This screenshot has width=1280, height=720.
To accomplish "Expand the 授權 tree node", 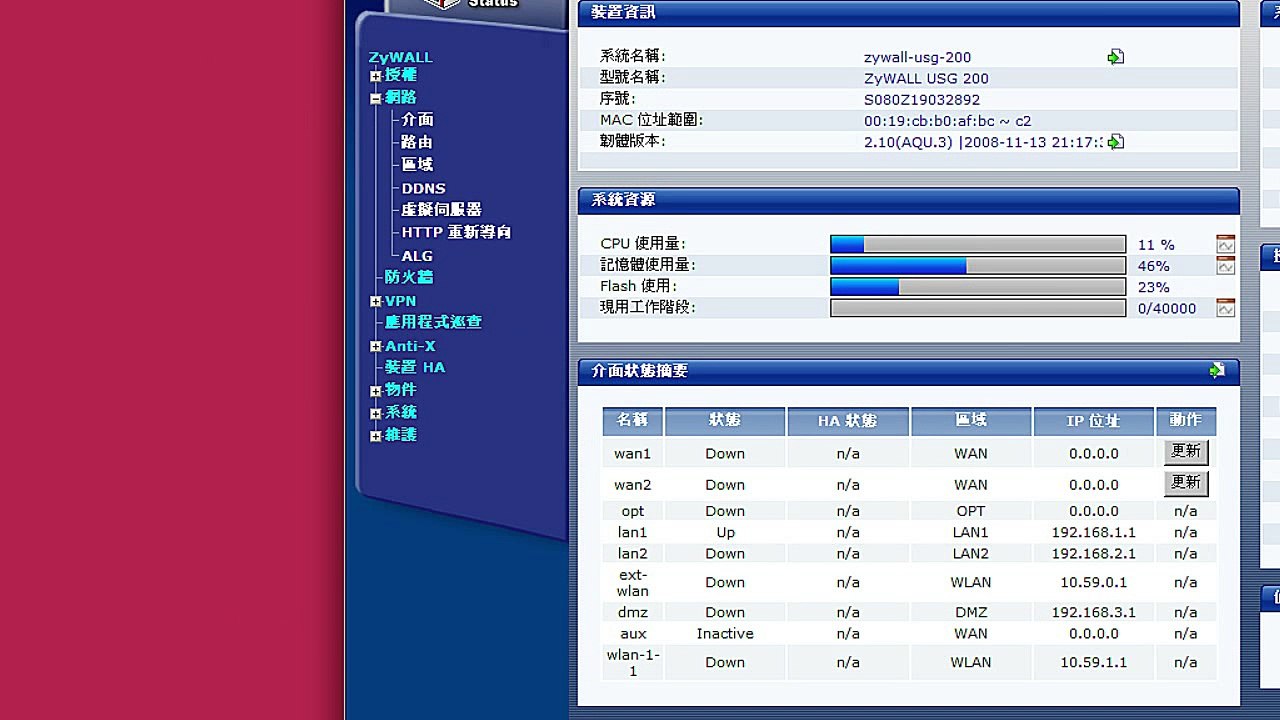I will (376, 76).
